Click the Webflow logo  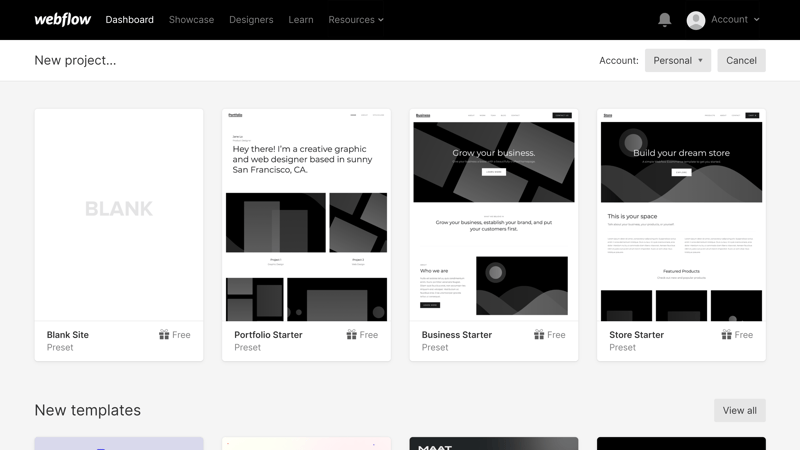click(x=62, y=19)
